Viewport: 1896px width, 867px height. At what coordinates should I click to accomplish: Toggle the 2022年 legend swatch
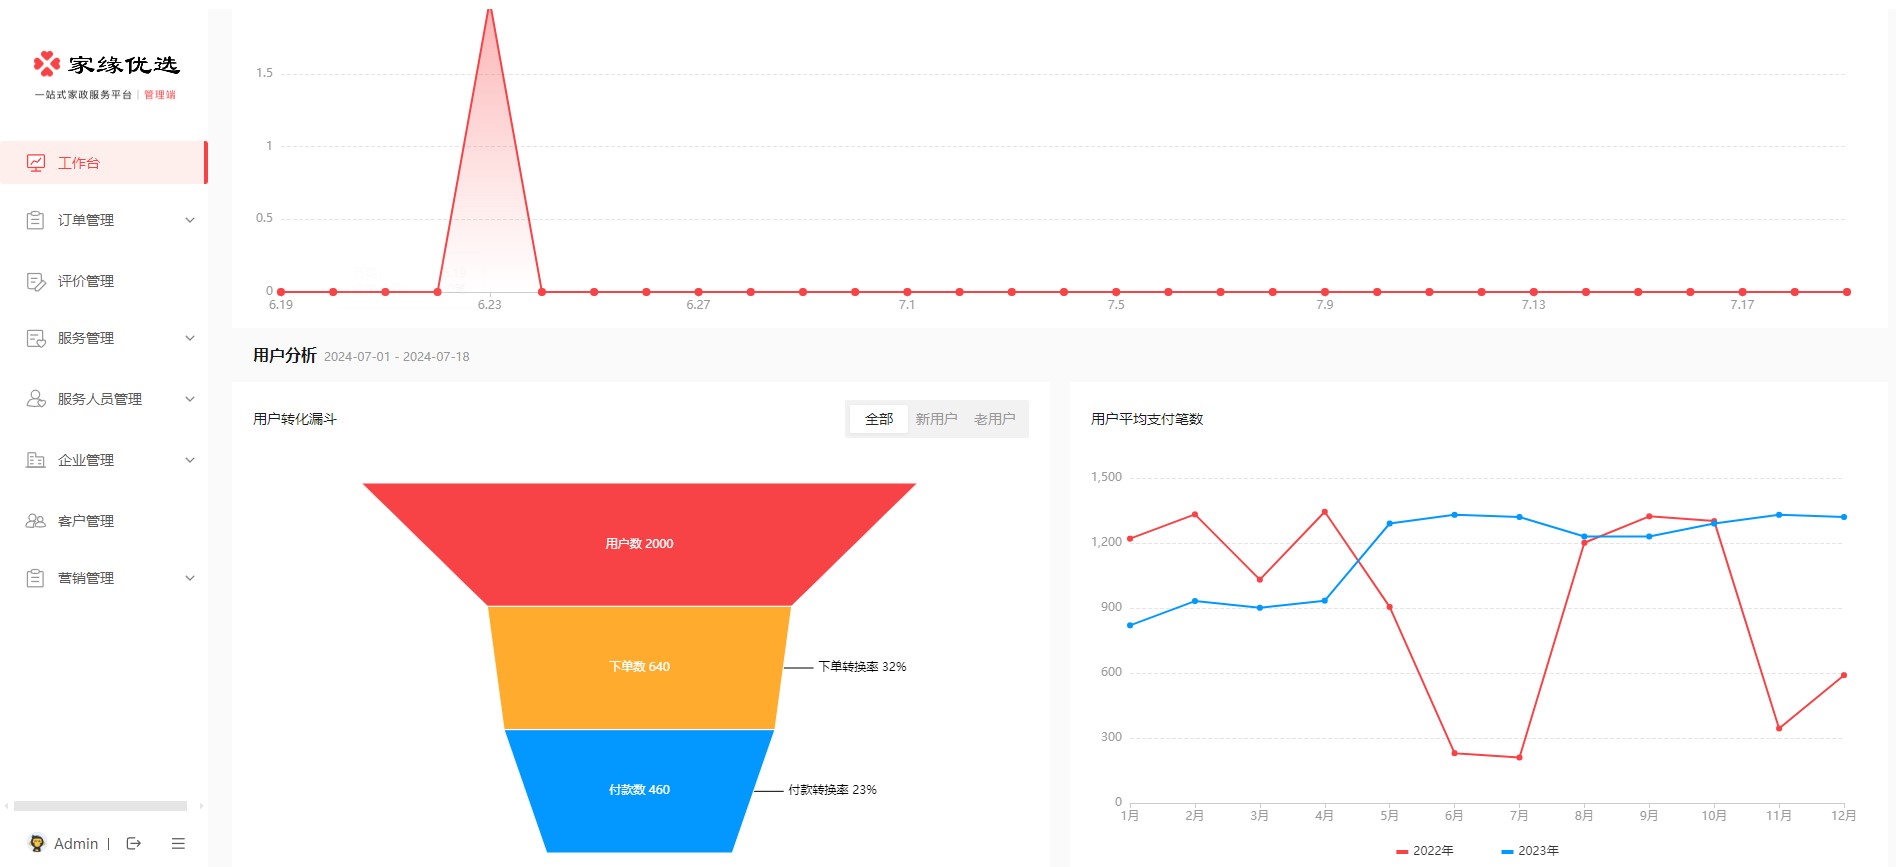1402,851
